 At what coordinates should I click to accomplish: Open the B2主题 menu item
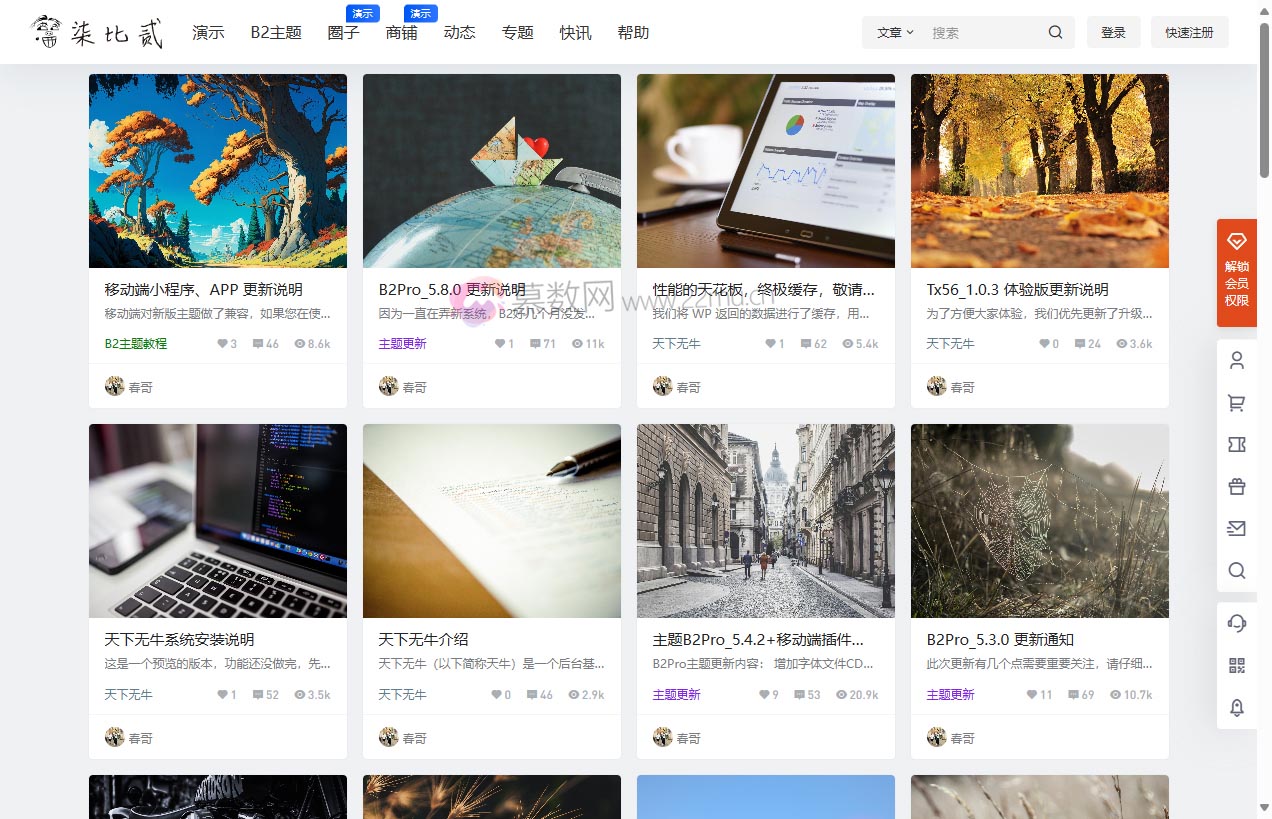coord(276,32)
